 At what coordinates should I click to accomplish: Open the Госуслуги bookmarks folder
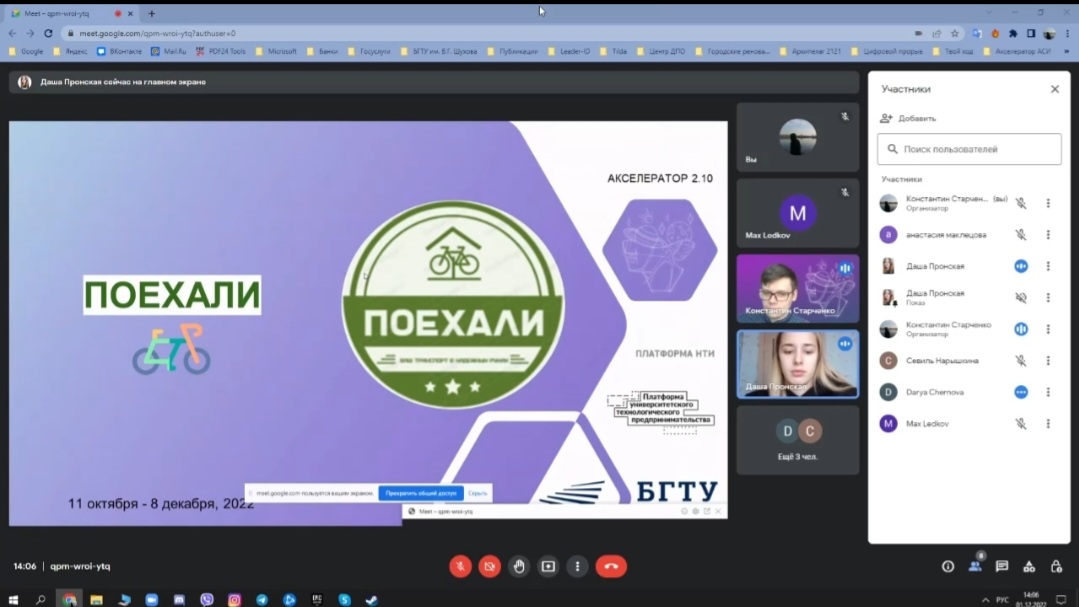[x=369, y=51]
